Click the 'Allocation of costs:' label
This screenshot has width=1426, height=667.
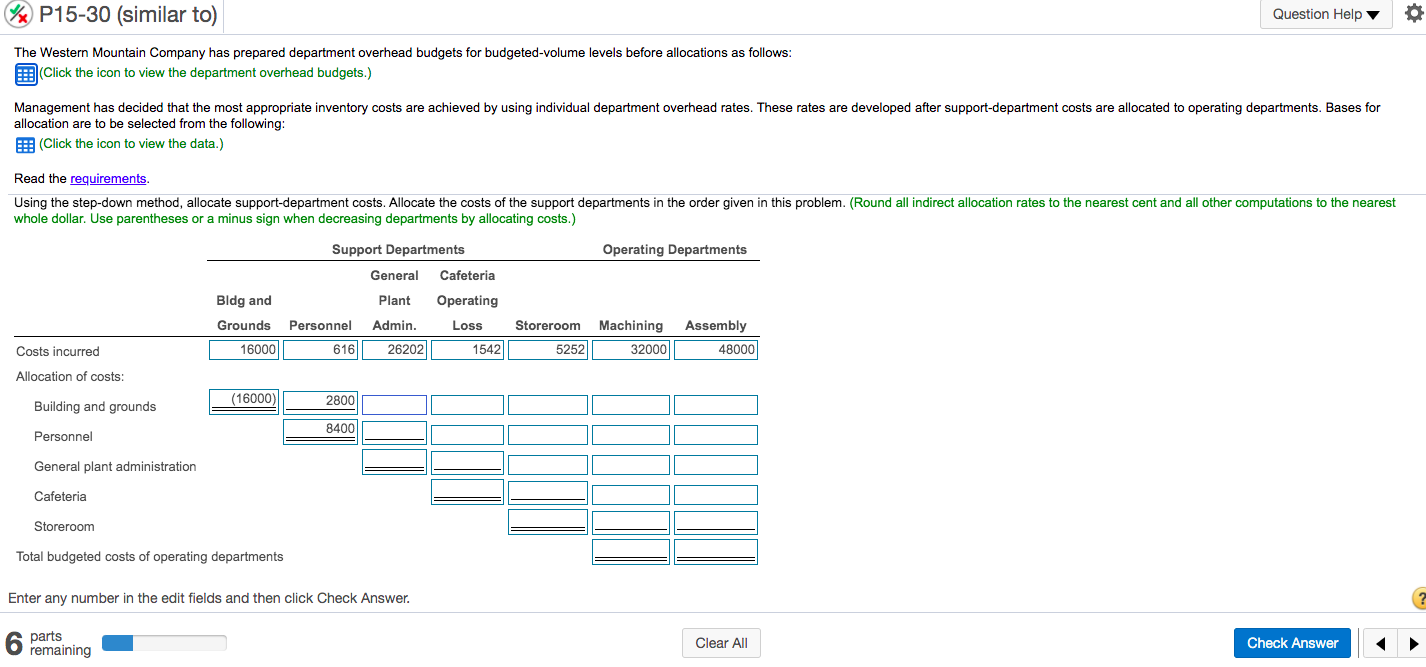70,376
